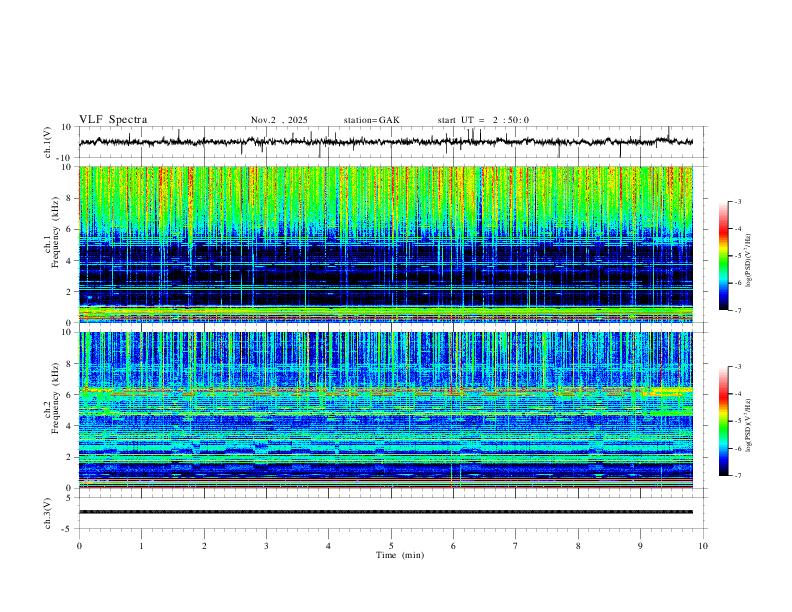Click the 'Time (min)' axis title
The width and height of the screenshot is (792, 612).
point(400,555)
